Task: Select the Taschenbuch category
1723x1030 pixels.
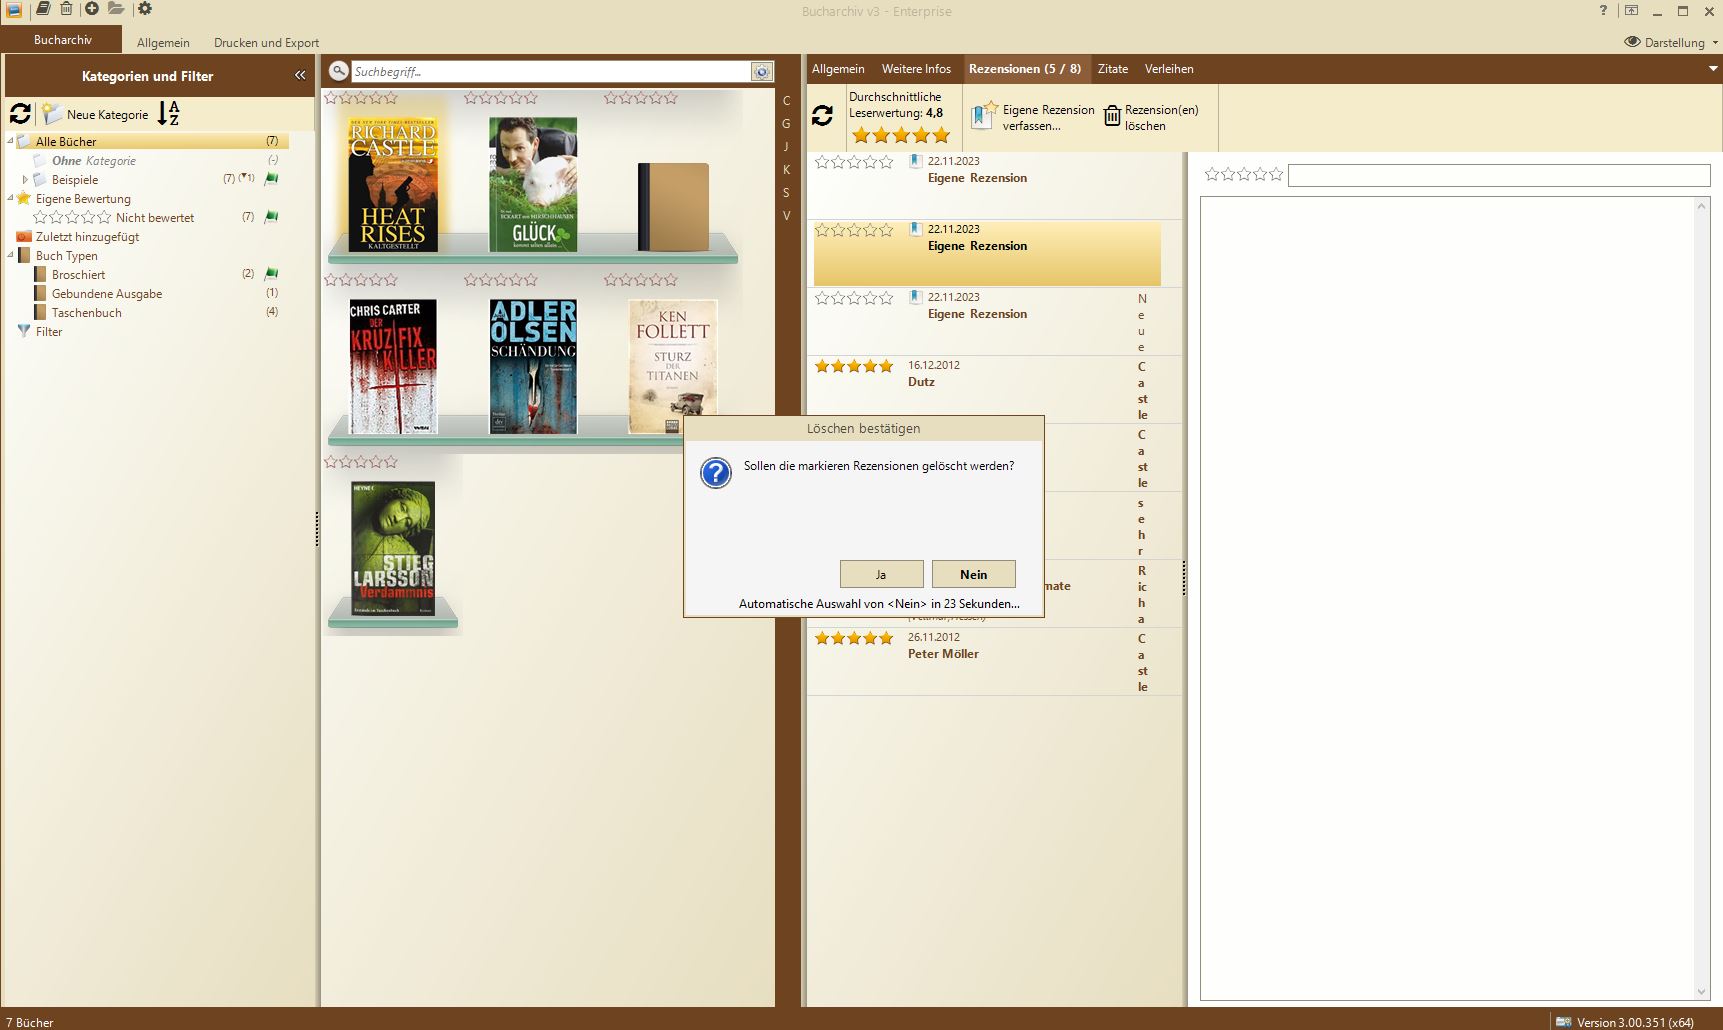Action: 87,312
